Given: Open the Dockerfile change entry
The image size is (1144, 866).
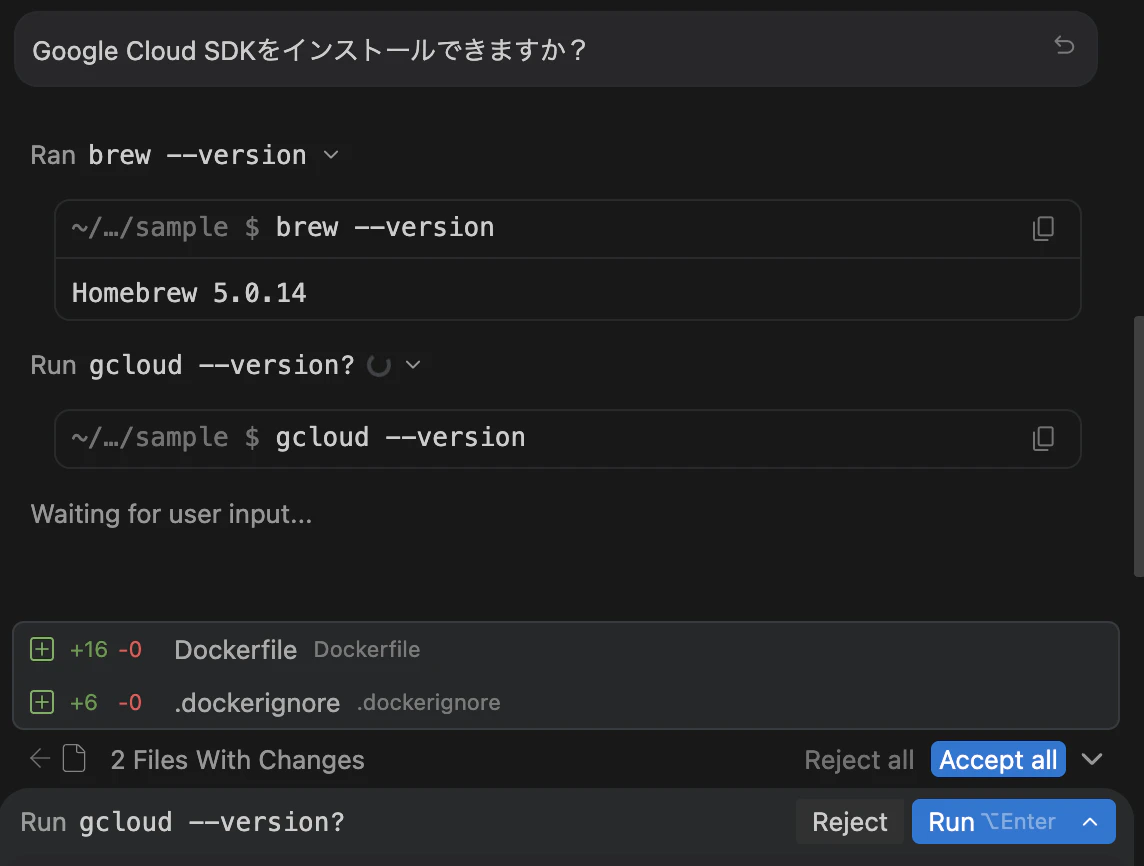Looking at the screenshot, I should click(565, 649).
